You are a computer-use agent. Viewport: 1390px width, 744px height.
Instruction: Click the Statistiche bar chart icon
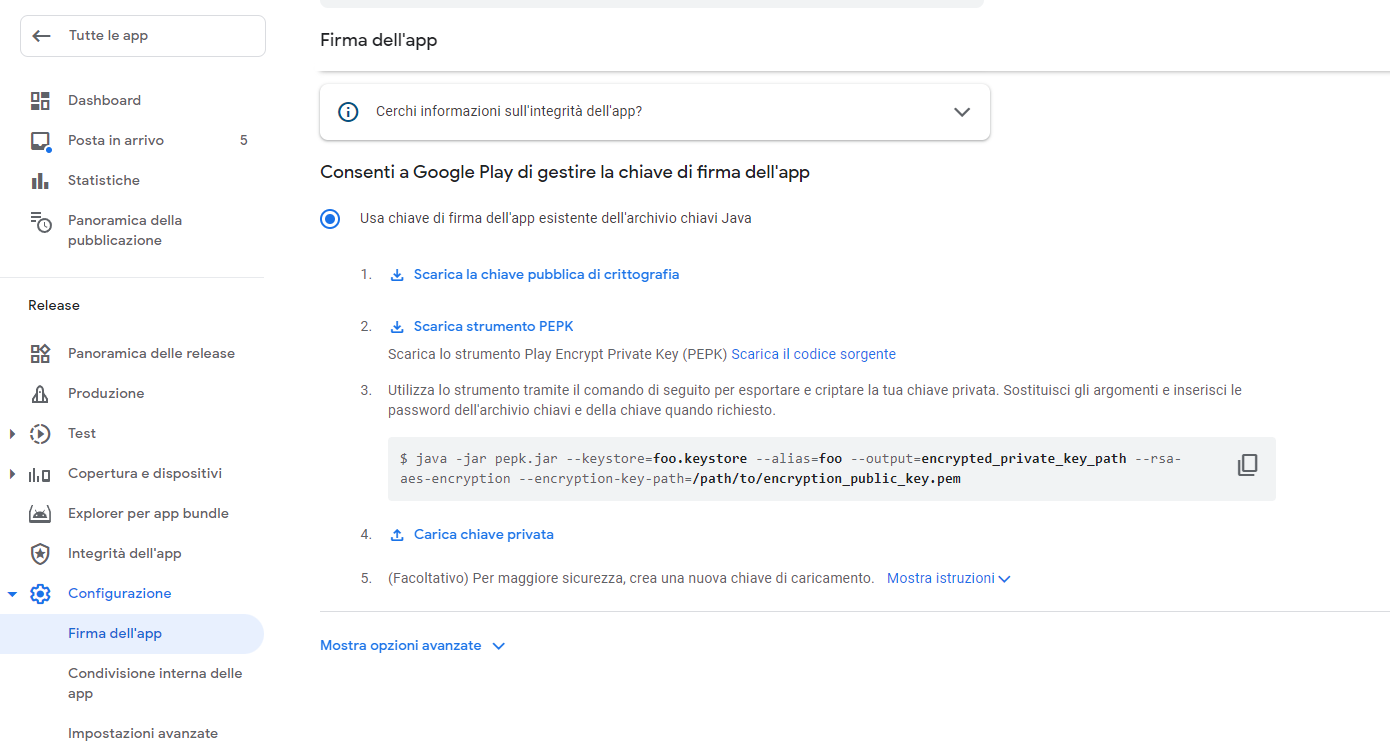coord(40,181)
